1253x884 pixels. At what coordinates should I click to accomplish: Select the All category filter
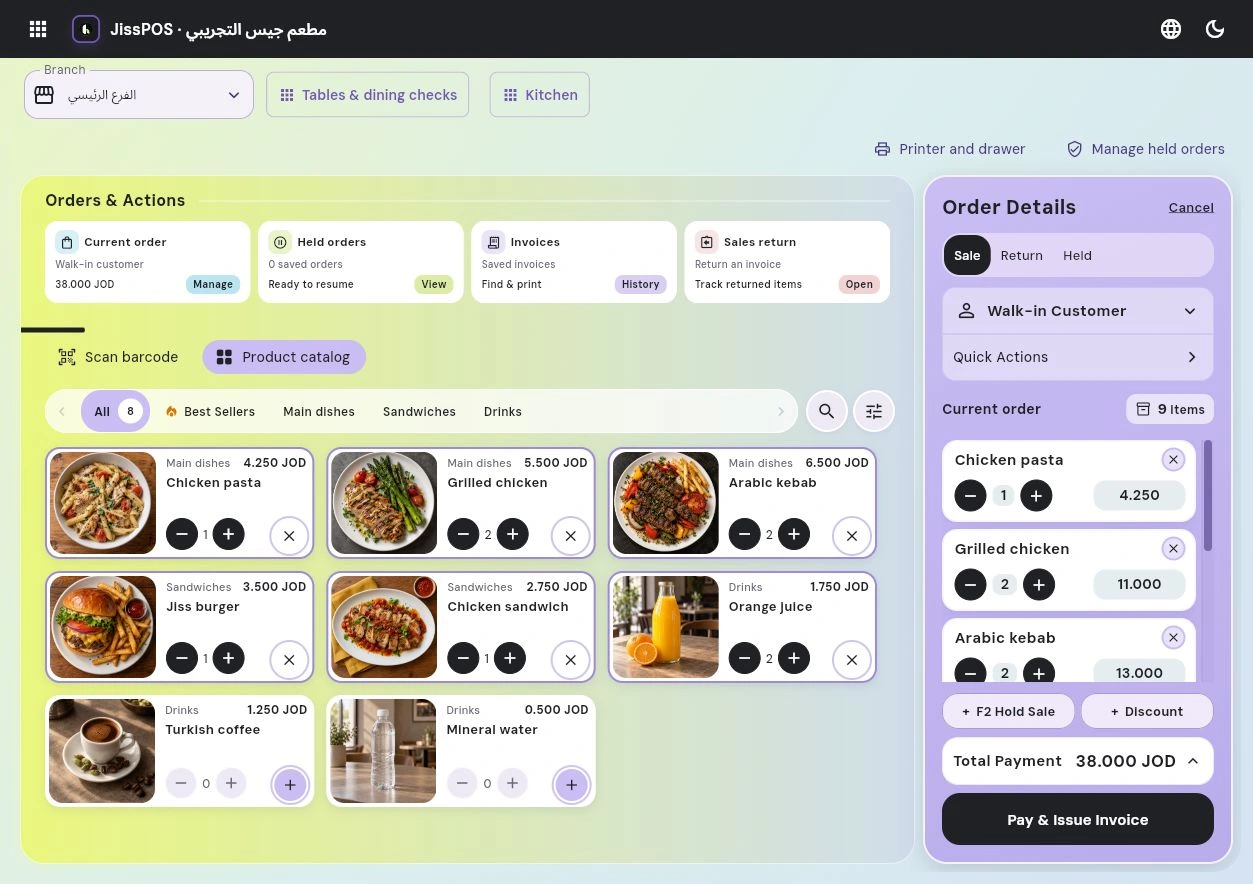coord(115,411)
